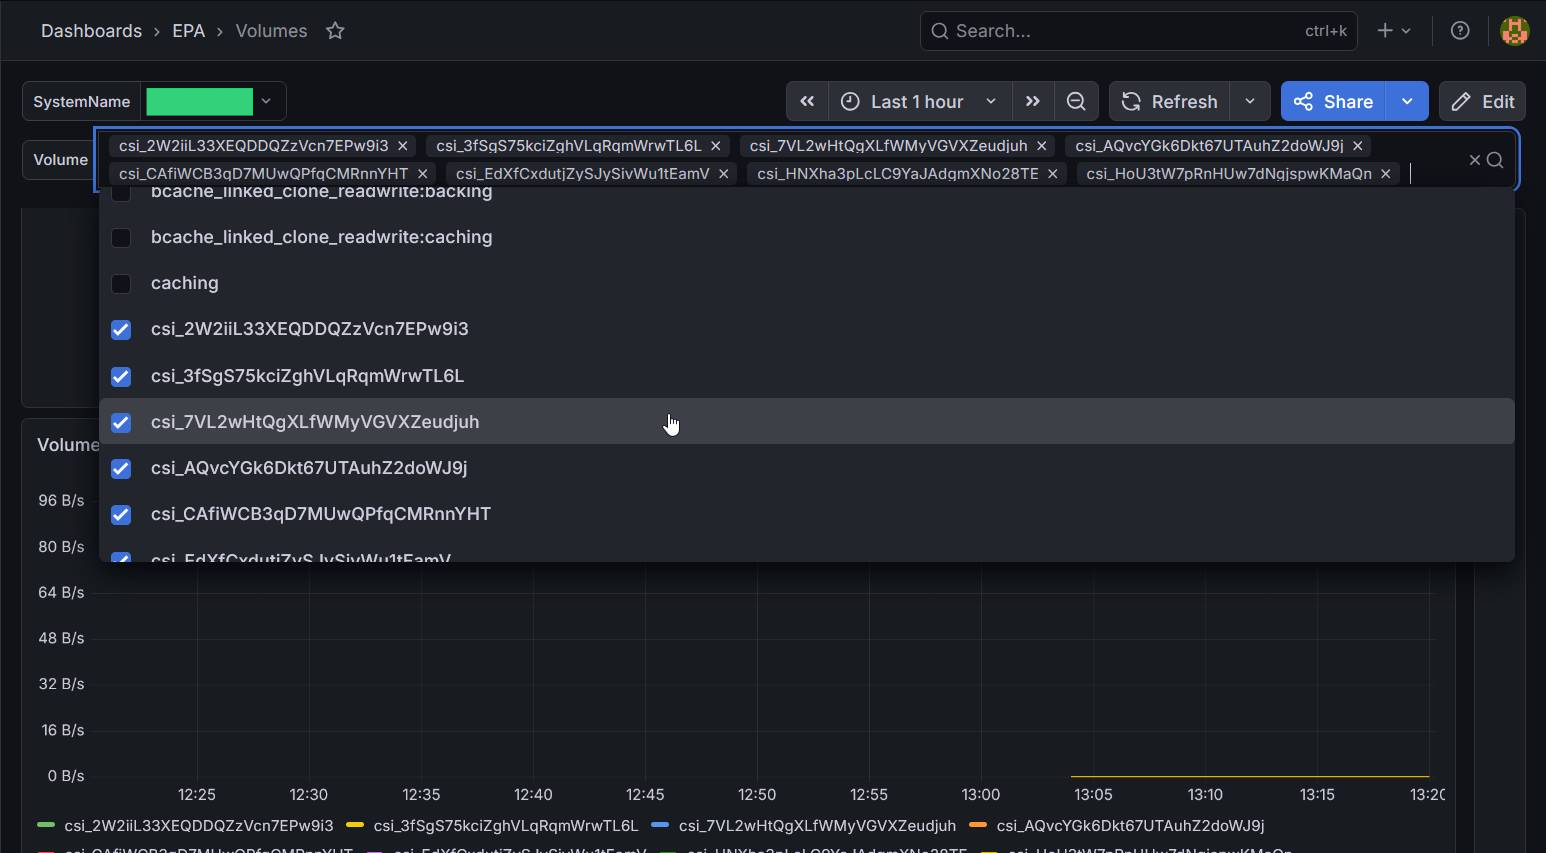This screenshot has width=1546, height=853.
Task: Clear all selected Volume values
Action: 1475,160
